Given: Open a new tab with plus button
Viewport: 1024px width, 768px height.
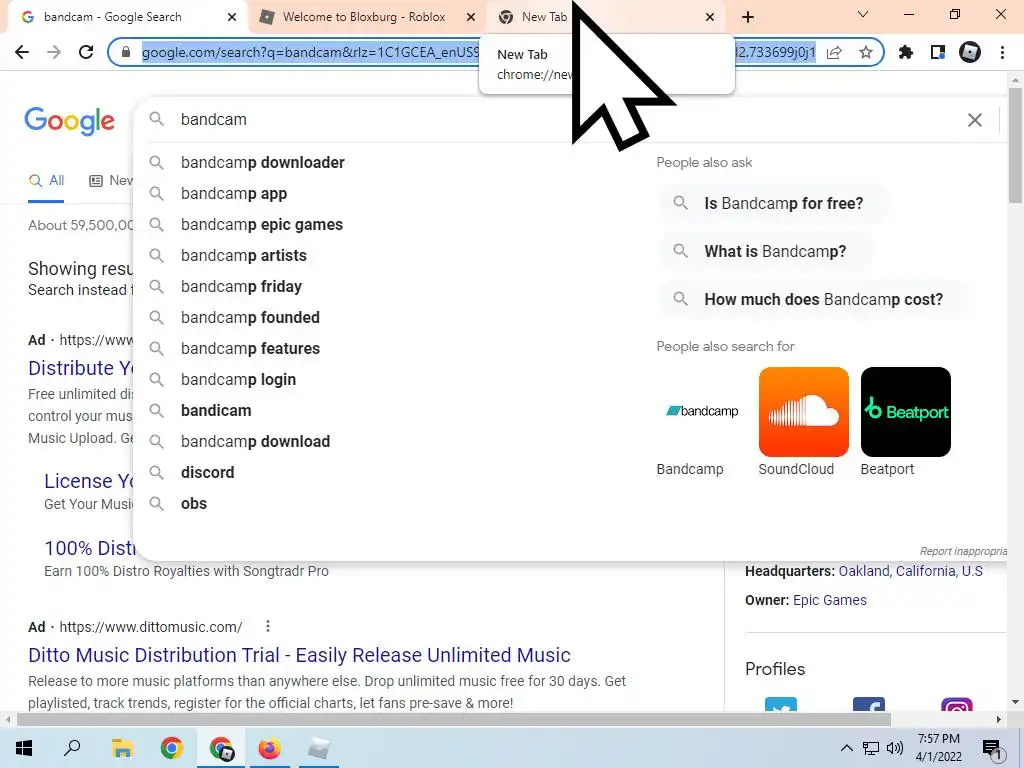Looking at the screenshot, I should 748,18.
